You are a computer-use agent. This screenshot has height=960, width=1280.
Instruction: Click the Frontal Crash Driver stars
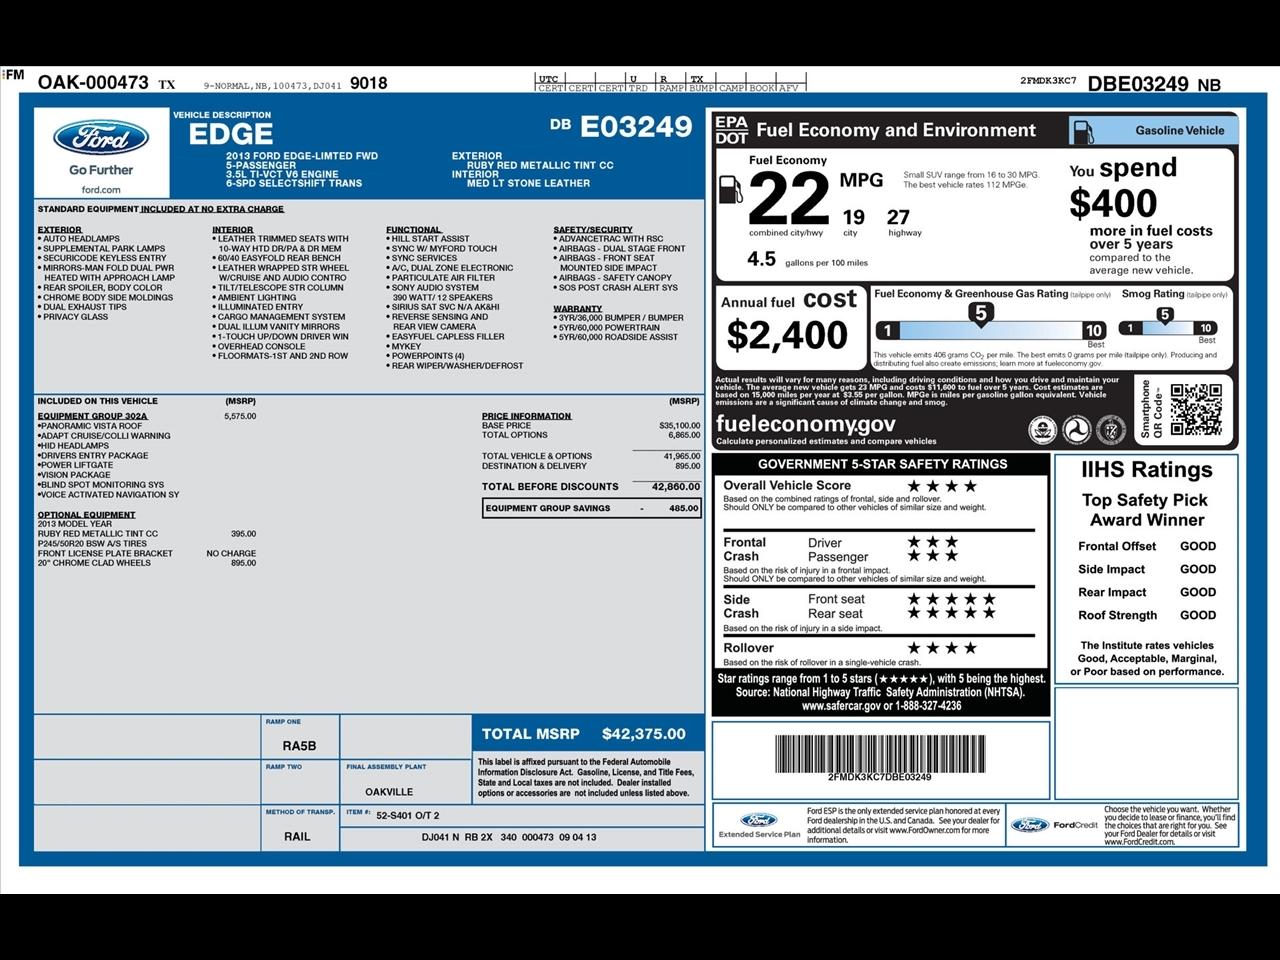click(x=933, y=542)
